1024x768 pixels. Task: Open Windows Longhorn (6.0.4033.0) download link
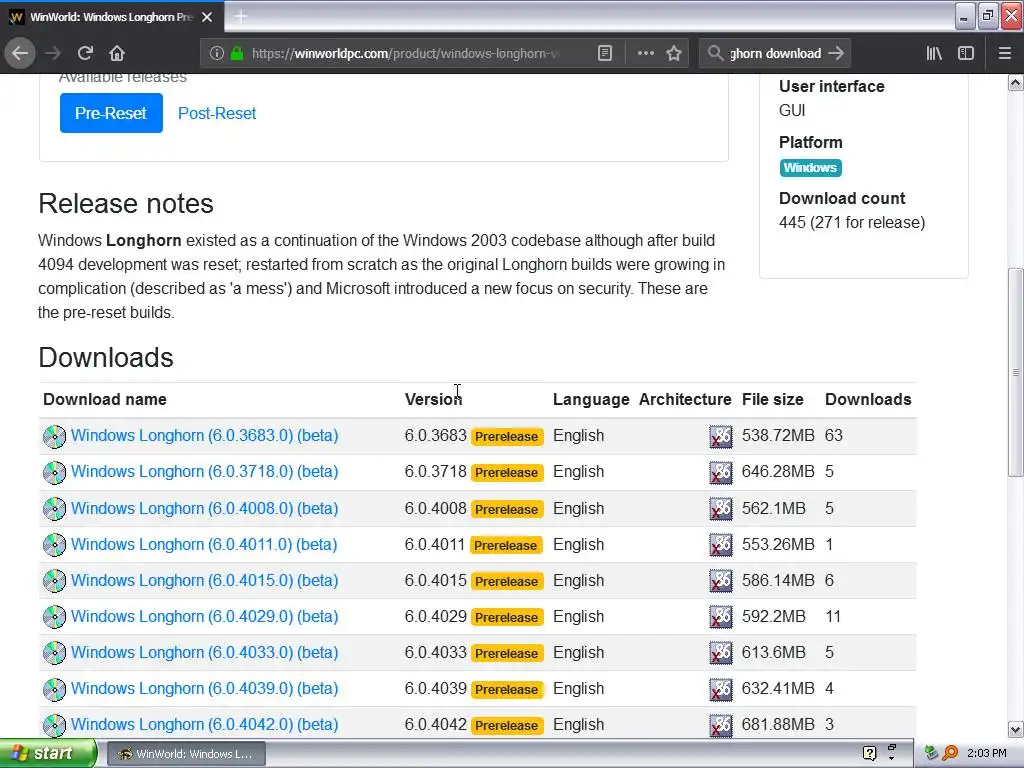click(204, 652)
